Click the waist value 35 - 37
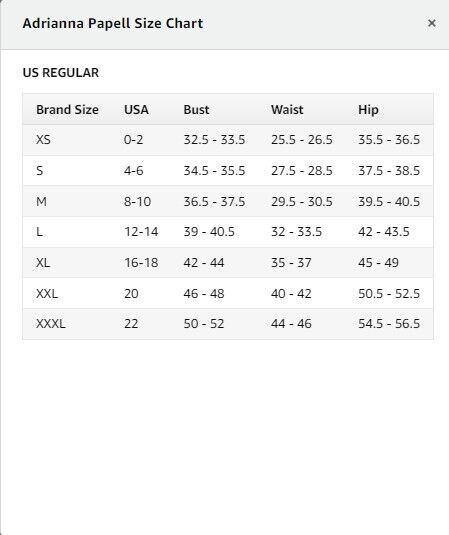Image resolution: width=449 pixels, height=535 pixels. coord(291,263)
